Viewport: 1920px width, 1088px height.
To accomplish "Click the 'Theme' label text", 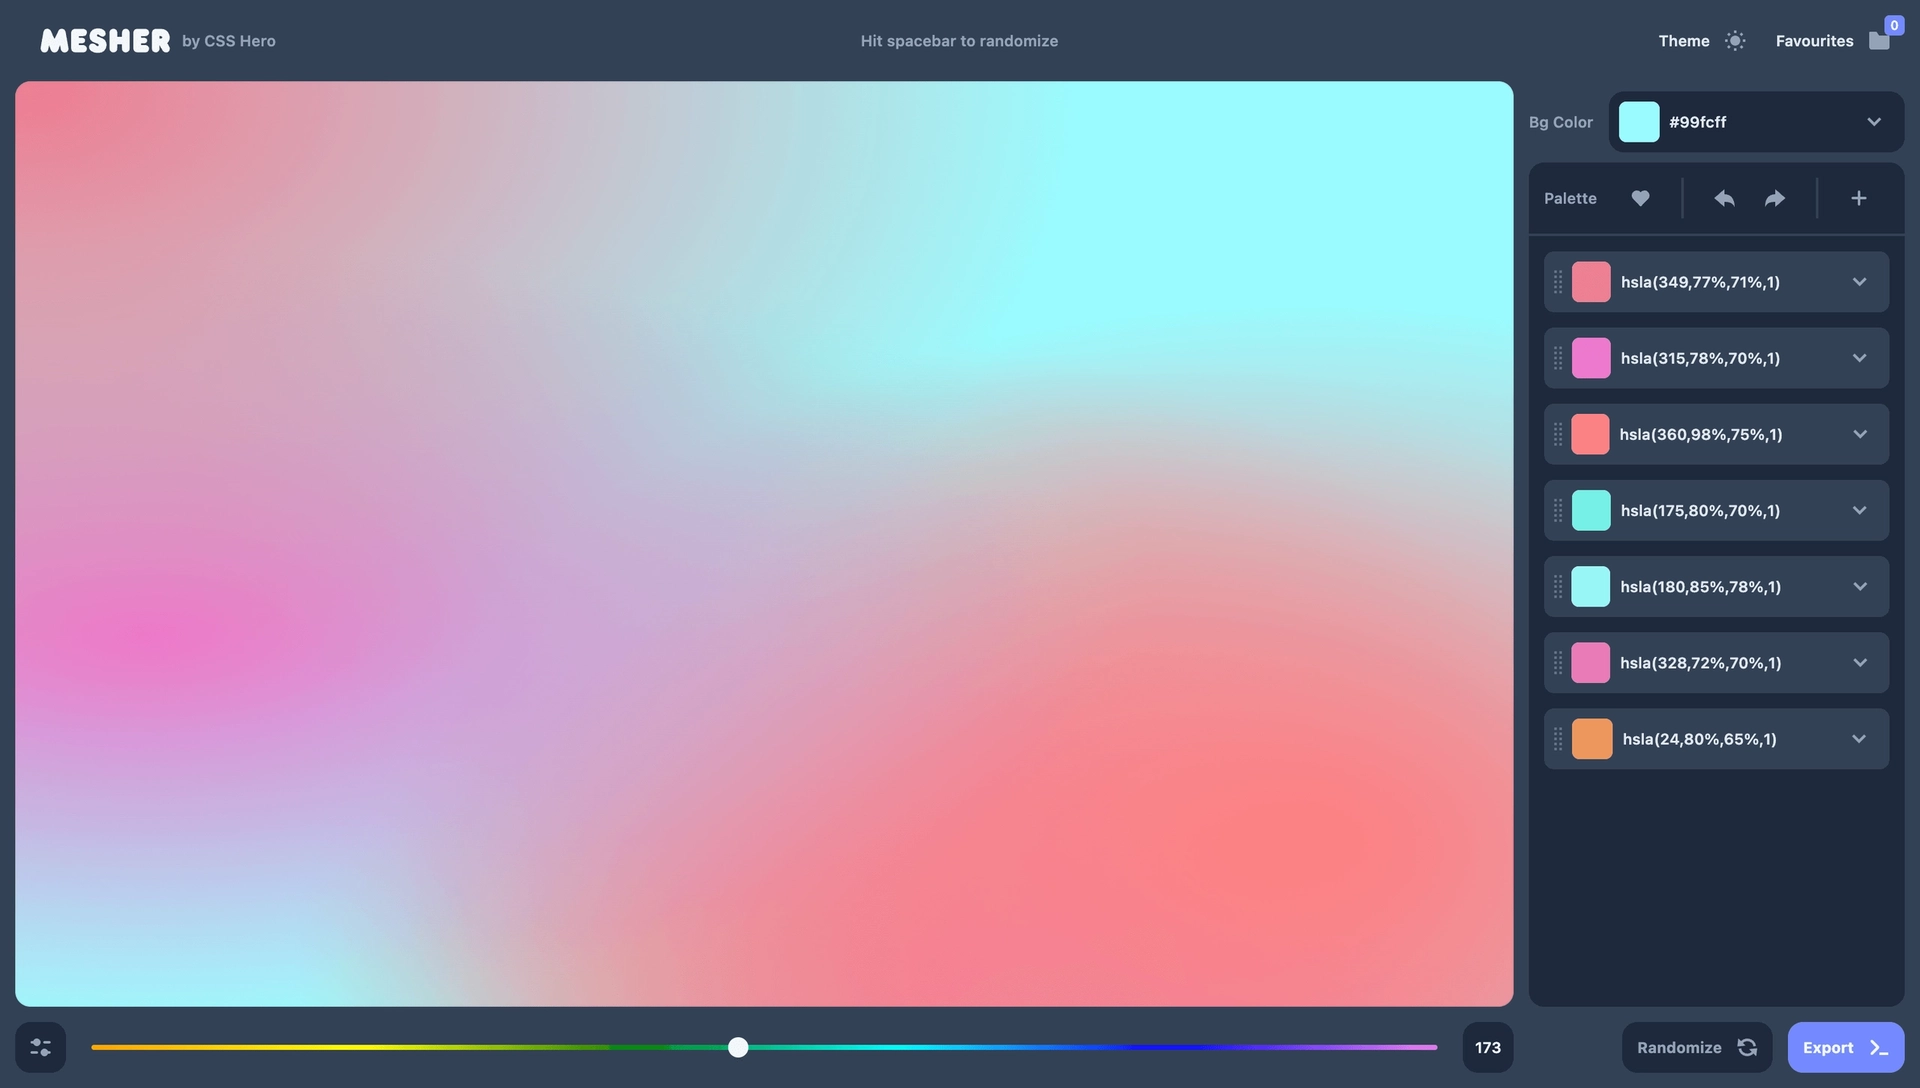I will (x=1684, y=41).
